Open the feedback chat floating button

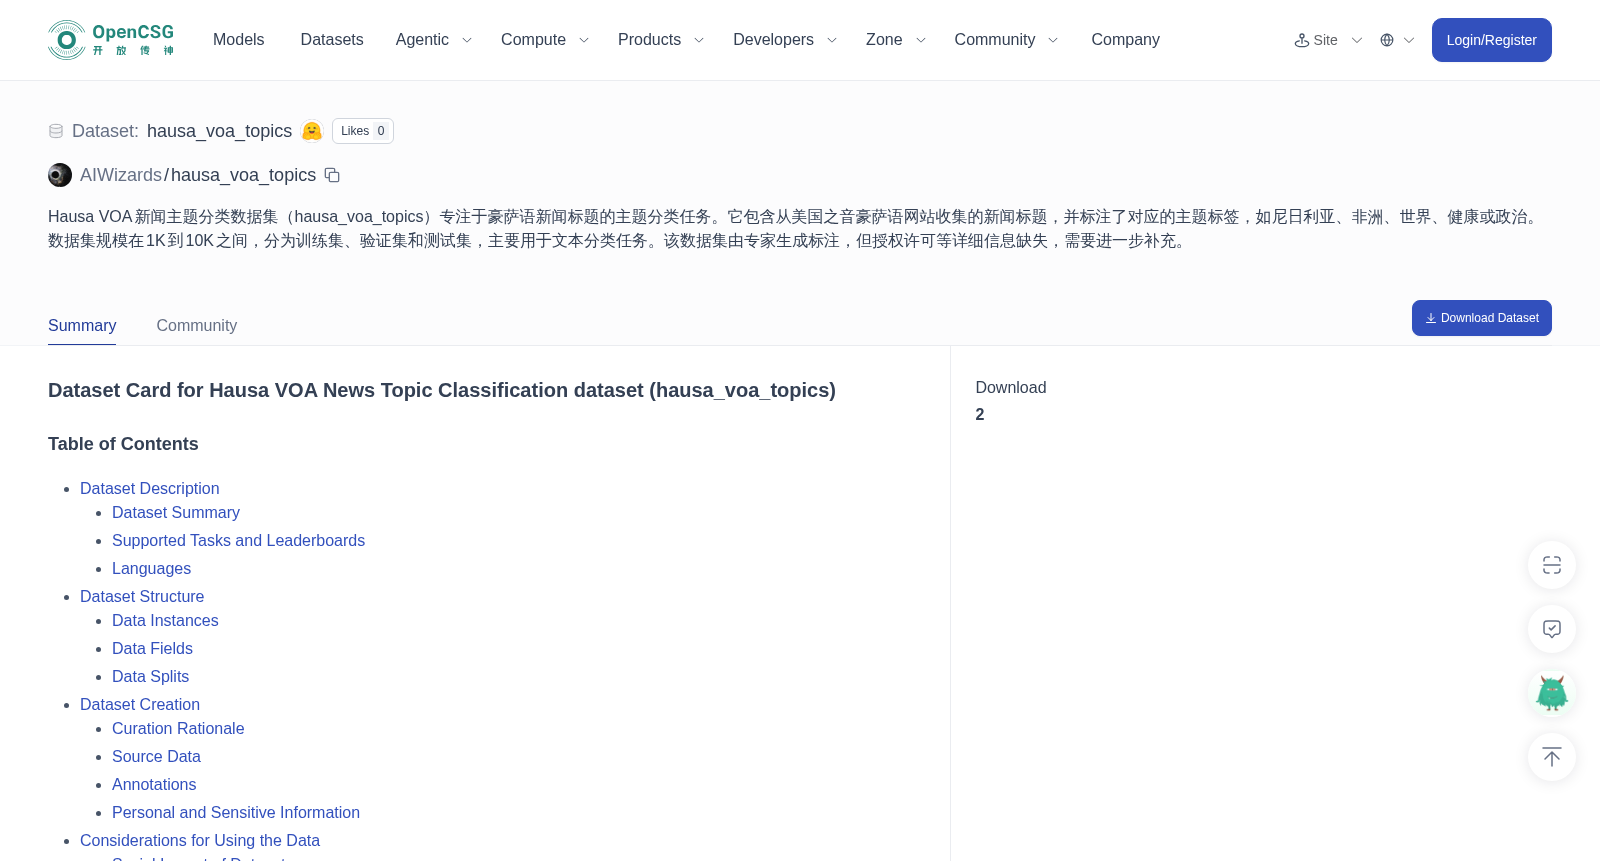point(1552,629)
